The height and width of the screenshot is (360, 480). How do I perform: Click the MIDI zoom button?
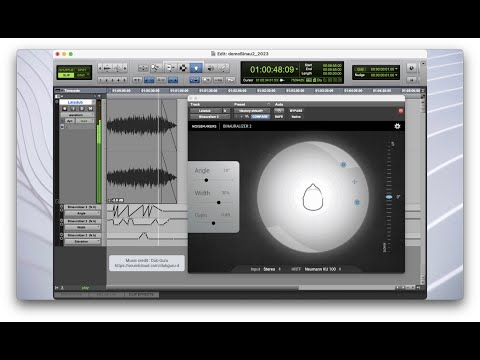(x=117, y=68)
